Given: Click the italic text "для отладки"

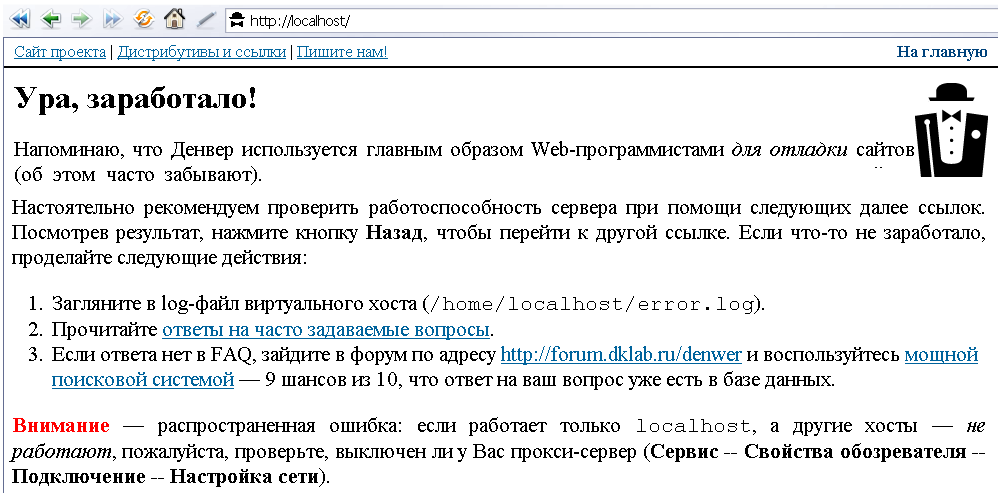Looking at the screenshot, I should (x=790, y=150).
